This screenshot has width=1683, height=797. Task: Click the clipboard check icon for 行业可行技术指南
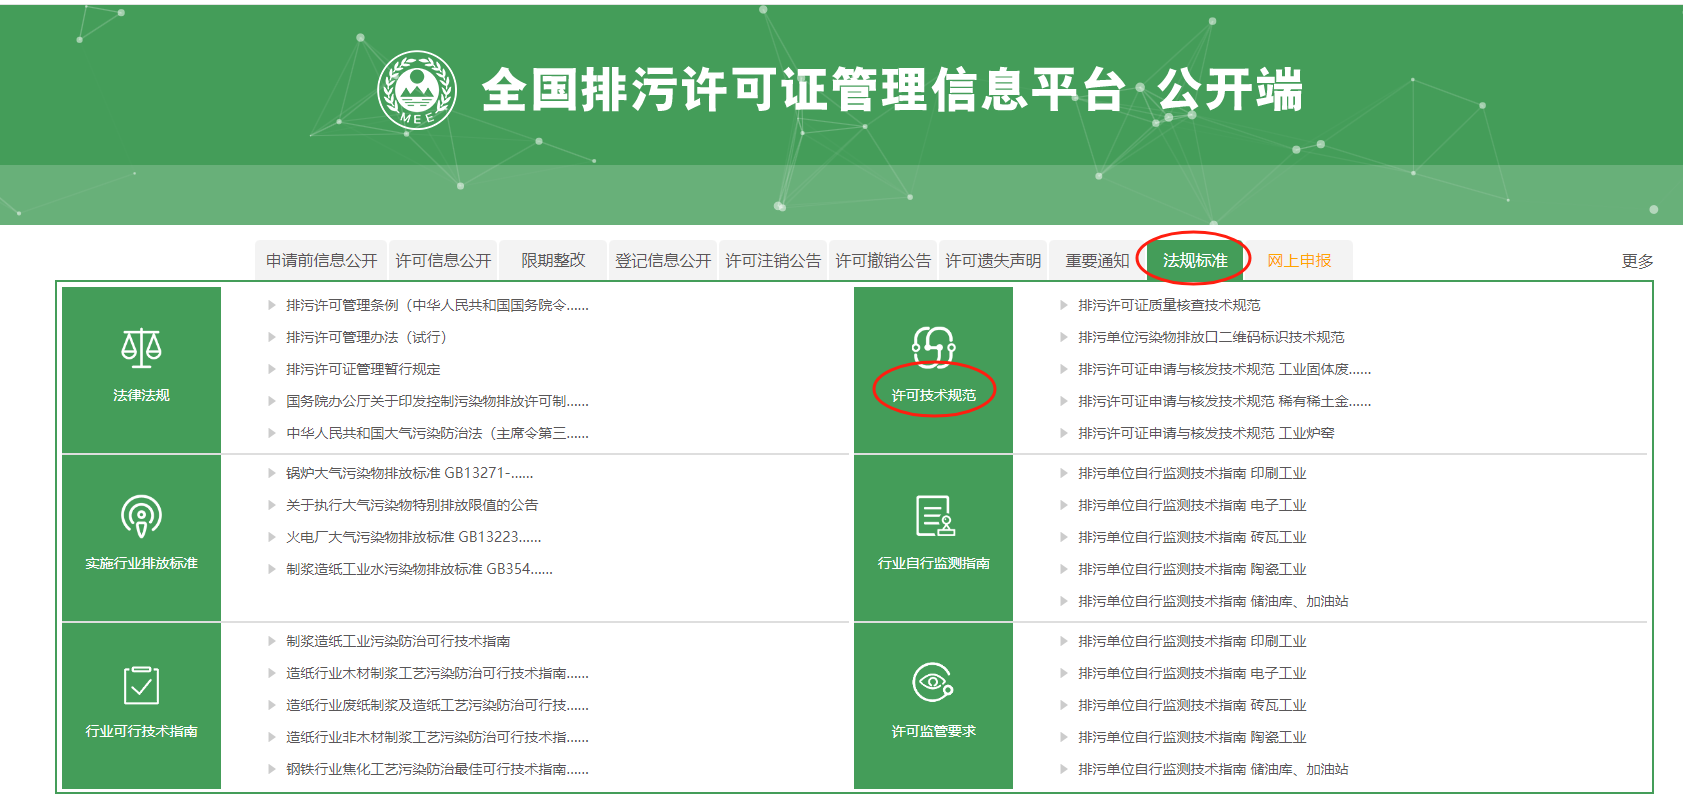(141, 685)
